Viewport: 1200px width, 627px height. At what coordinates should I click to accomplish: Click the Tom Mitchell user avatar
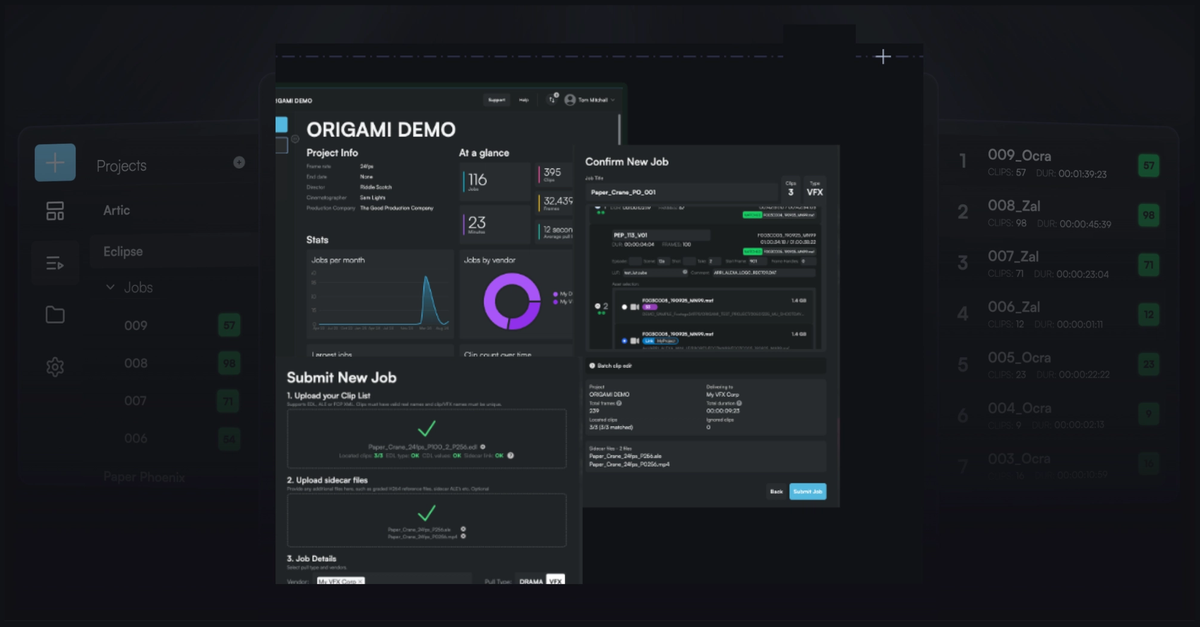coord(570,100)
